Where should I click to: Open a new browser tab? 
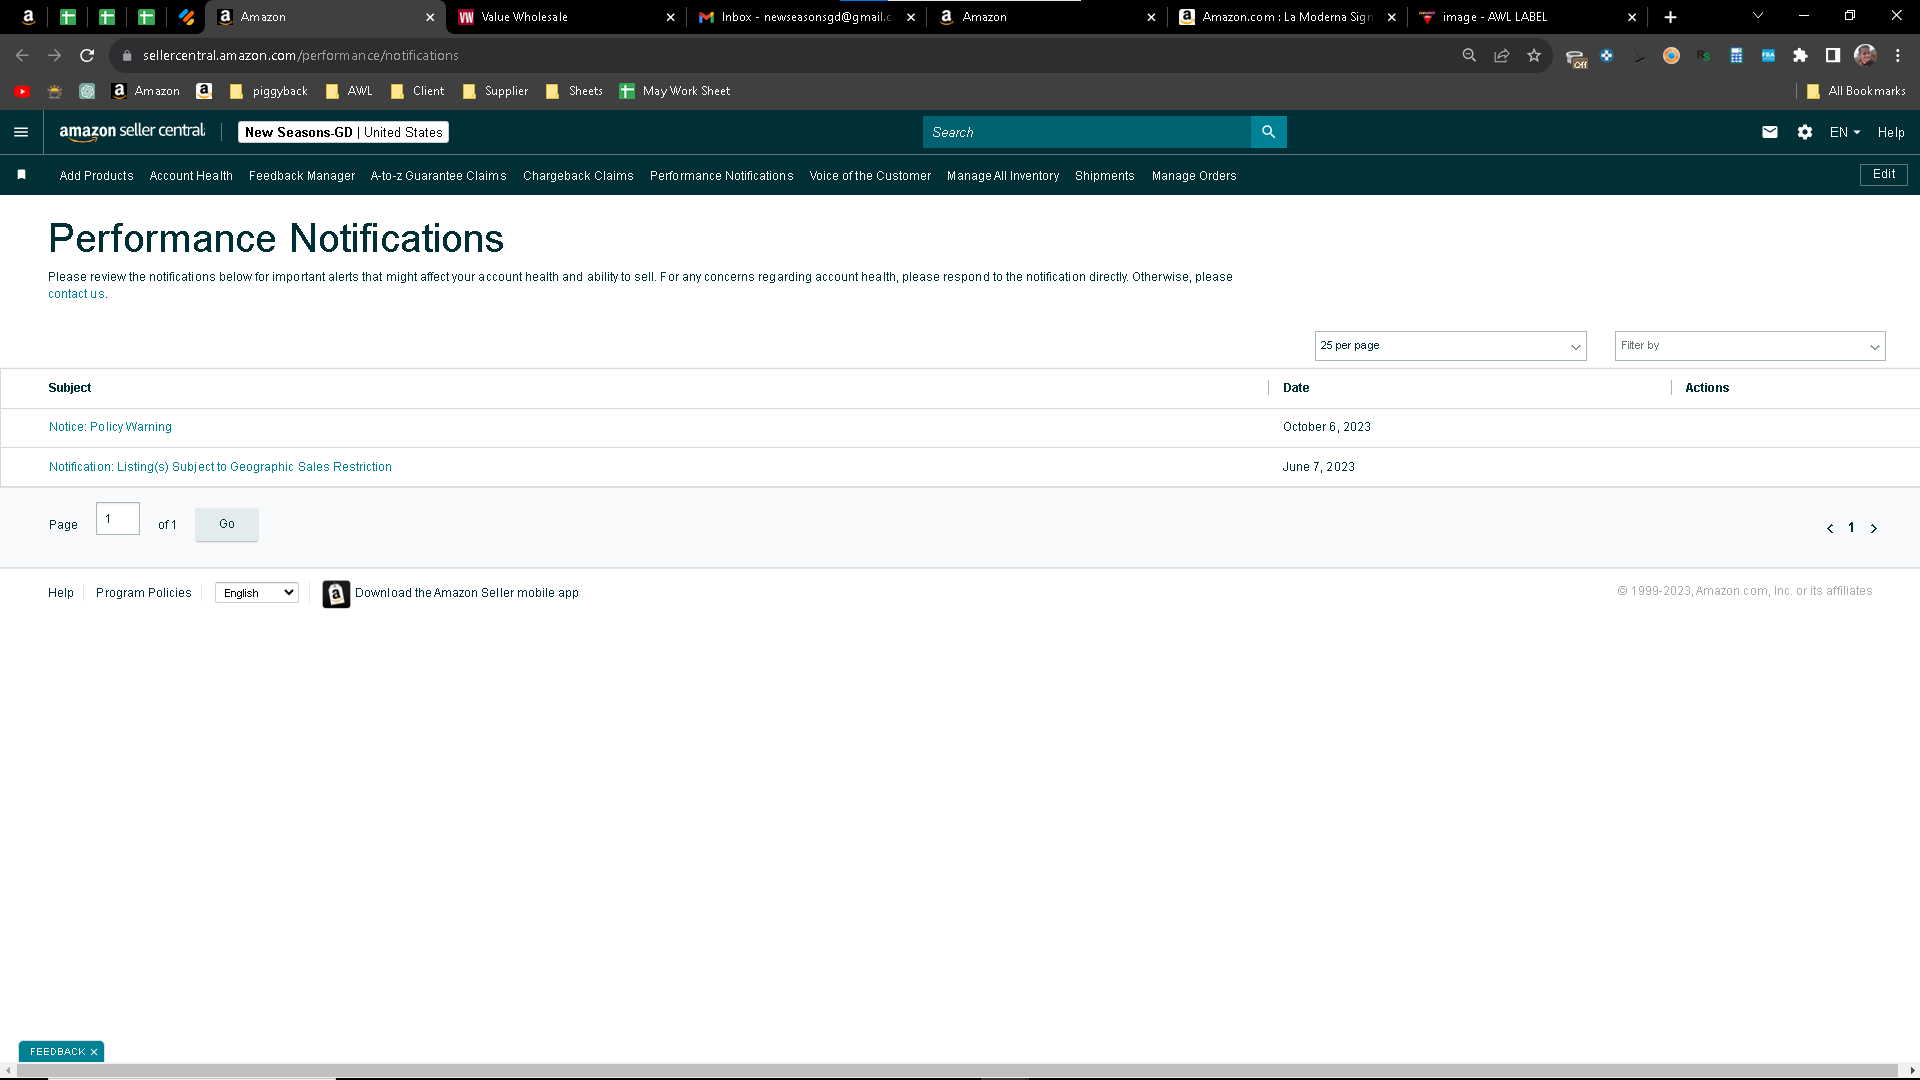[x=1670, y=17]
